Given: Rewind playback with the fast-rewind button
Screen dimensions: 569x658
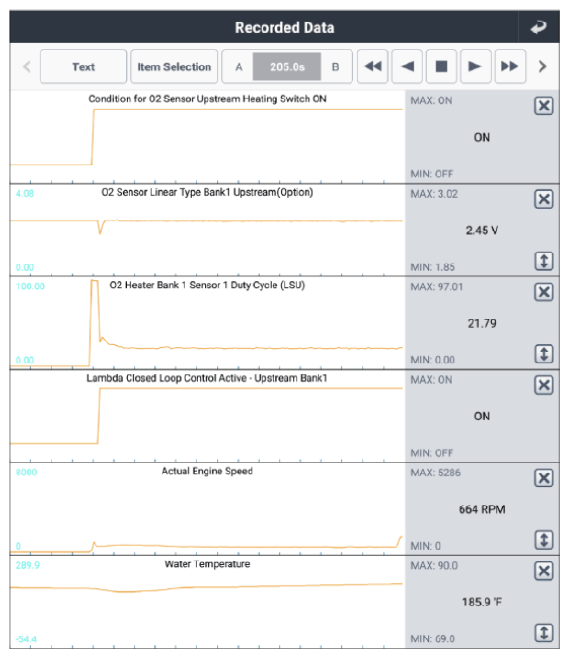Looking at the screenshot, I should tap(373, 66).
